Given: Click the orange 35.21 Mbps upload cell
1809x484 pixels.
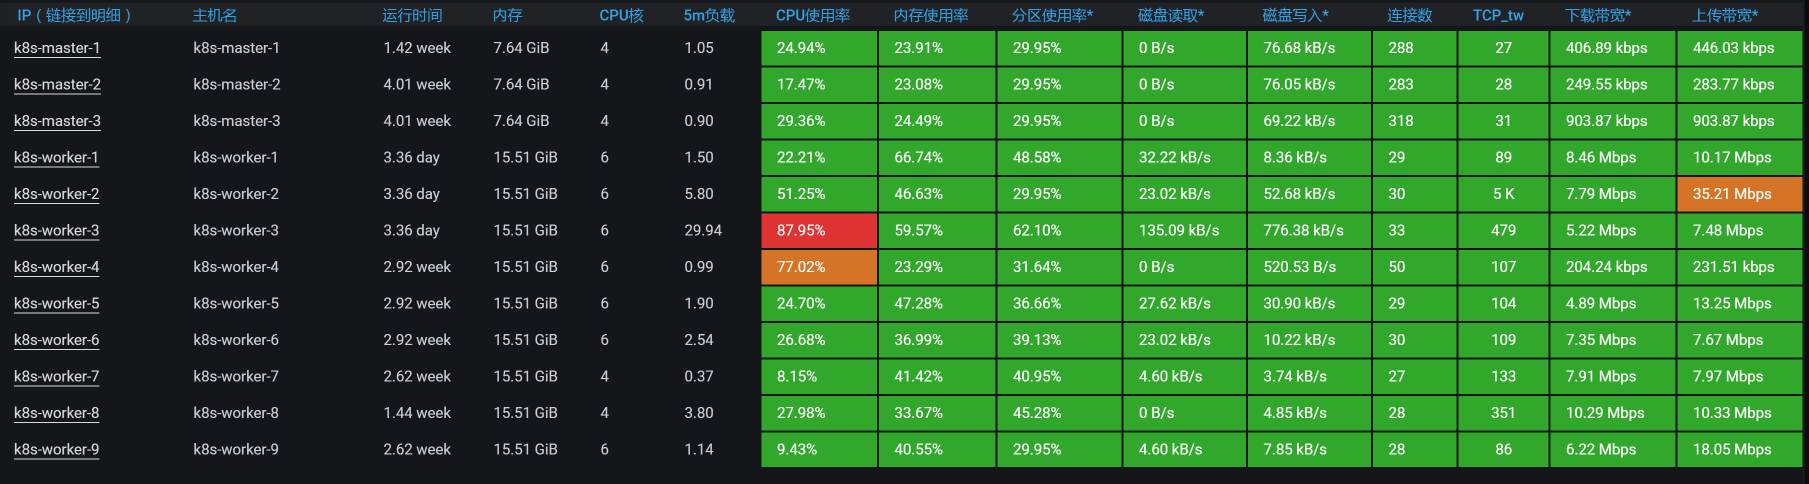Looking at the screenshot, I should 1738,194.
